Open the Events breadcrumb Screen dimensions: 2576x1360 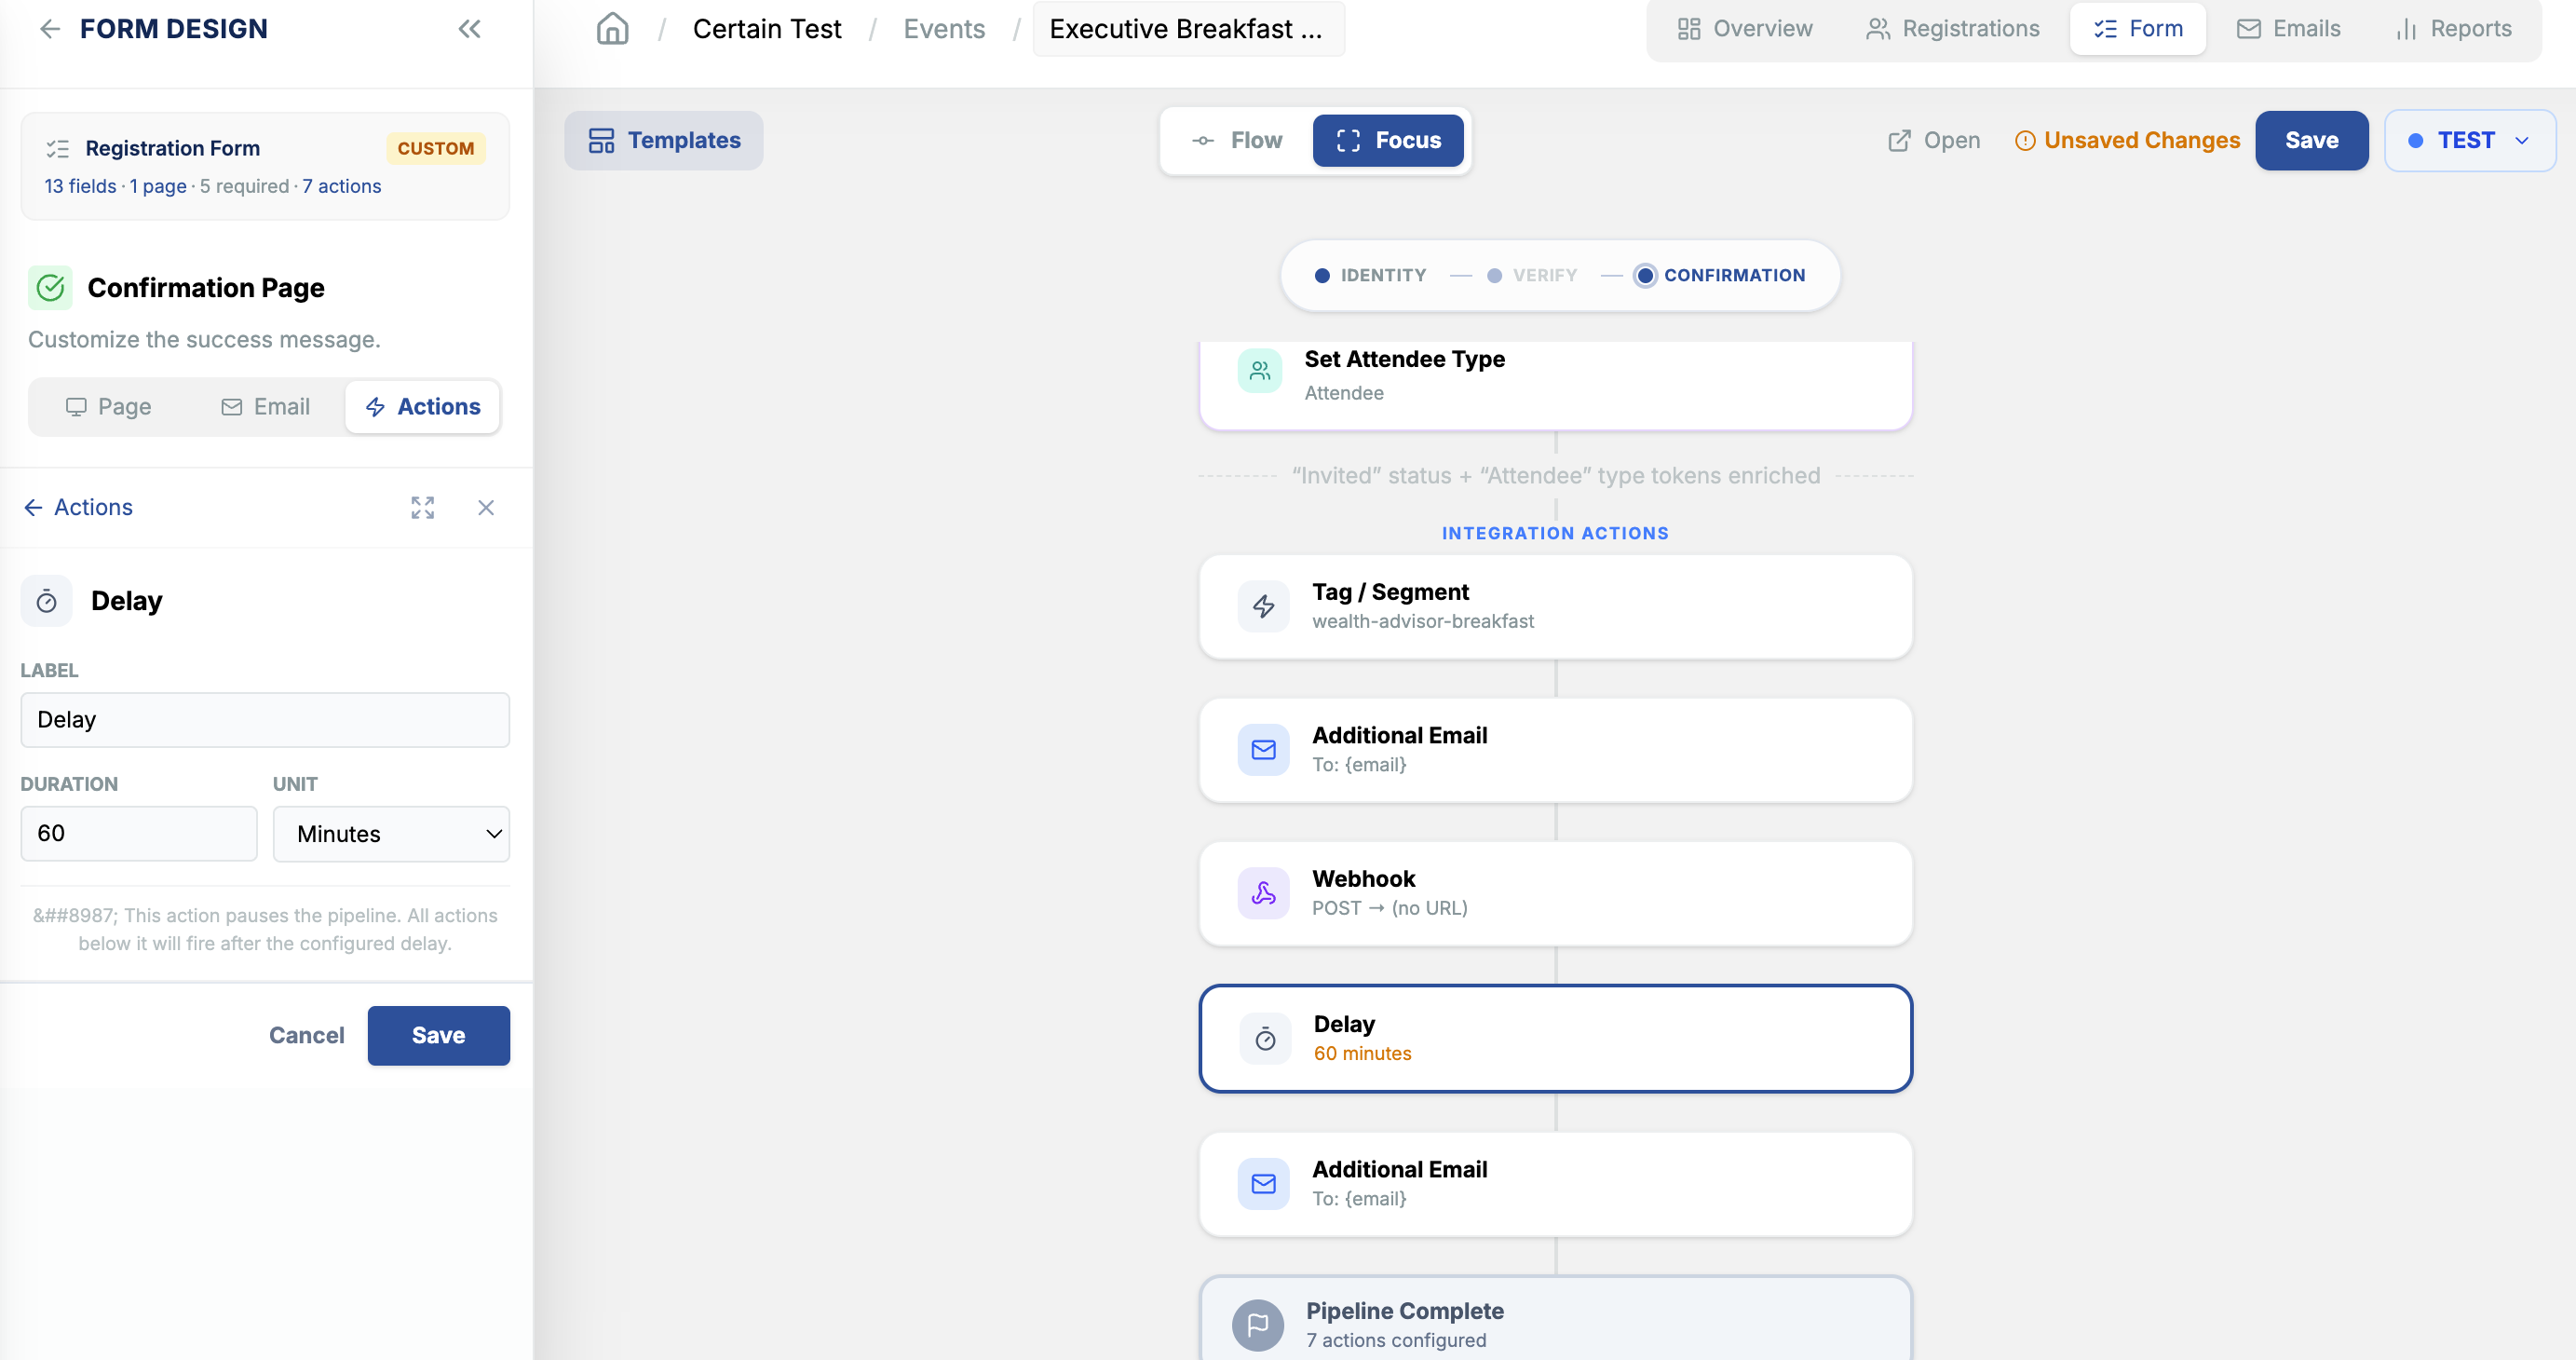coord(944,29)
